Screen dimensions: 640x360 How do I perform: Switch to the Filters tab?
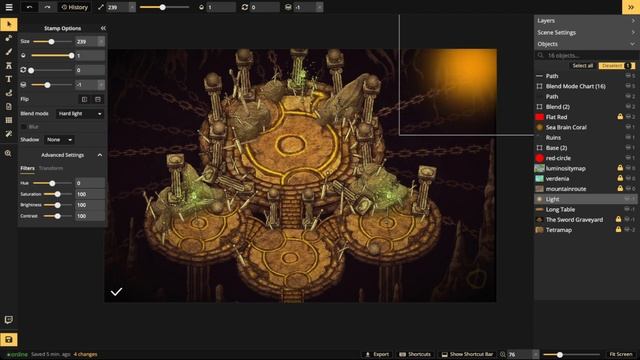click(27, 168)
